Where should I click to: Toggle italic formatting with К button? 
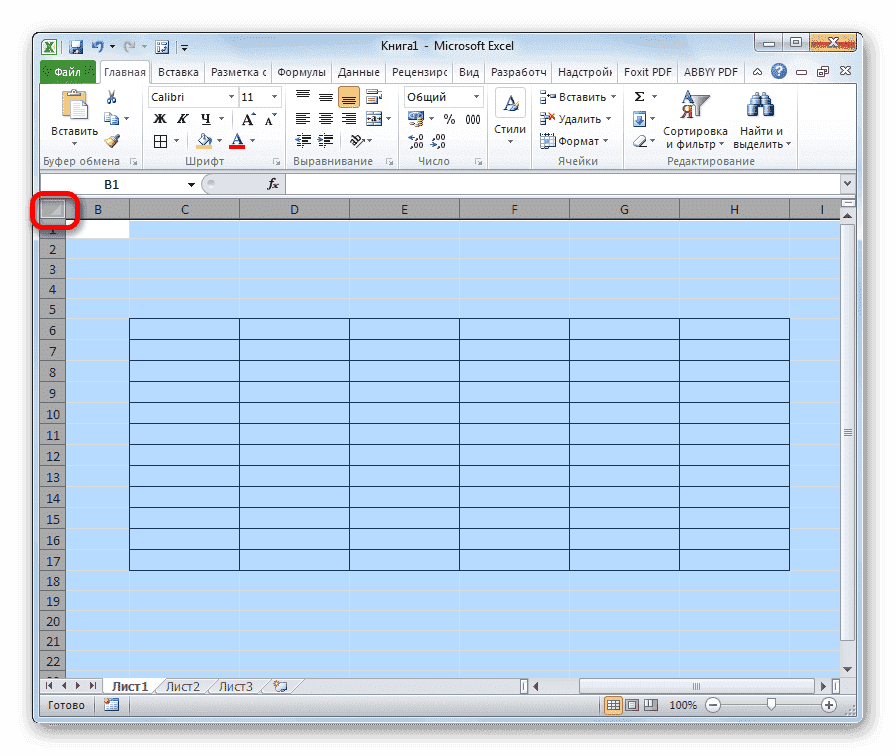pyautogui.click(x=182, y=118)
